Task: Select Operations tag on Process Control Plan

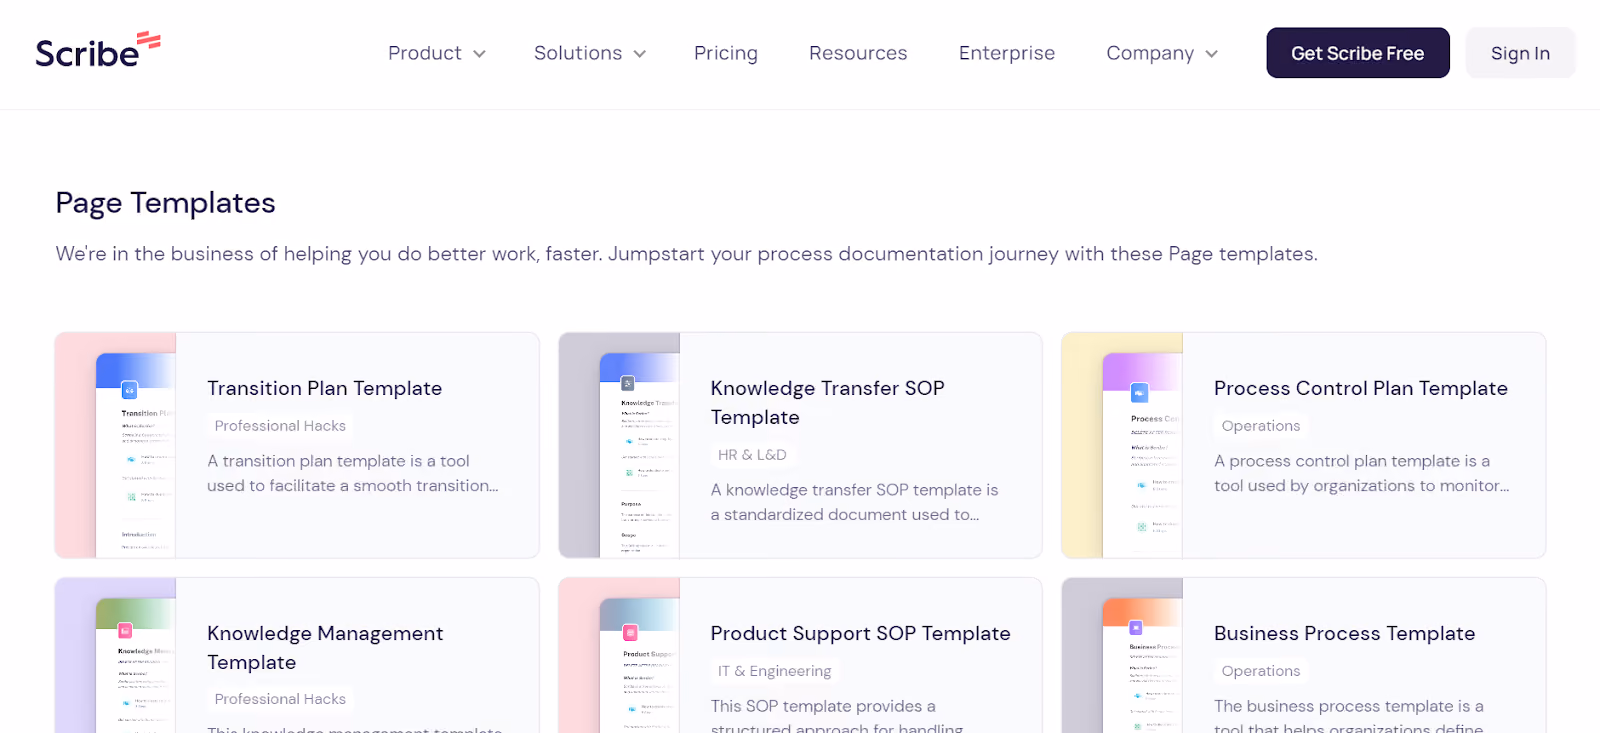Action: [x=1261, y=426]
